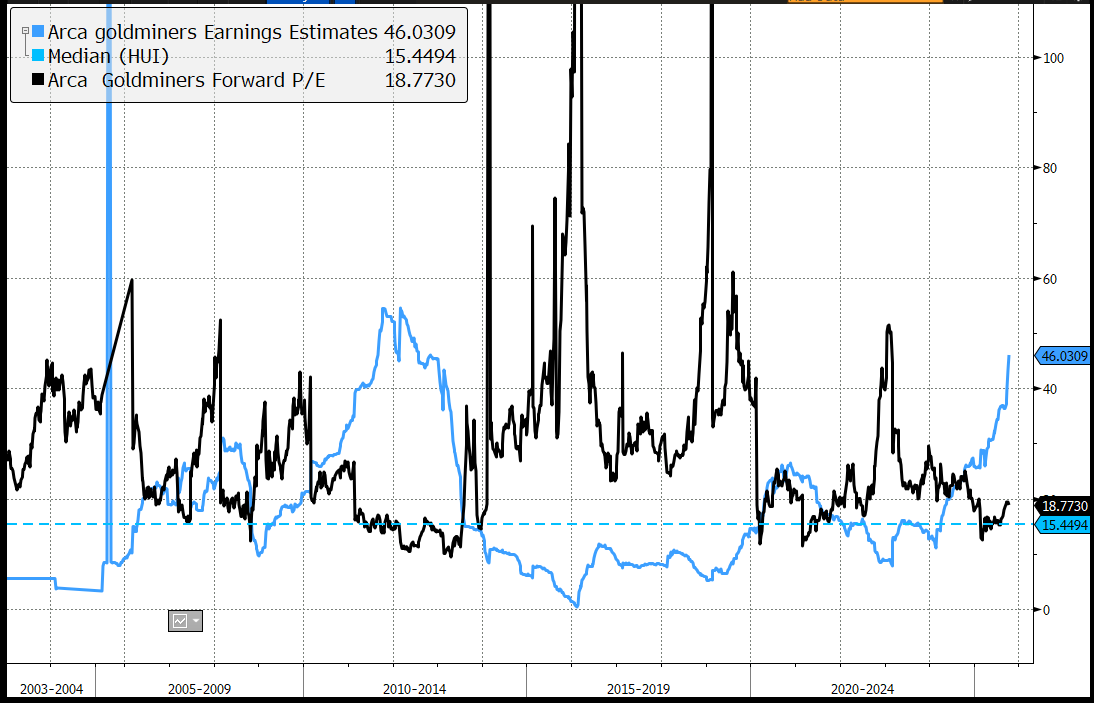Image resolution: width=1094 pixels, height=703 pixels.
Task: Click the 0 tick on the y-axis
Action: pos(1048,609)
